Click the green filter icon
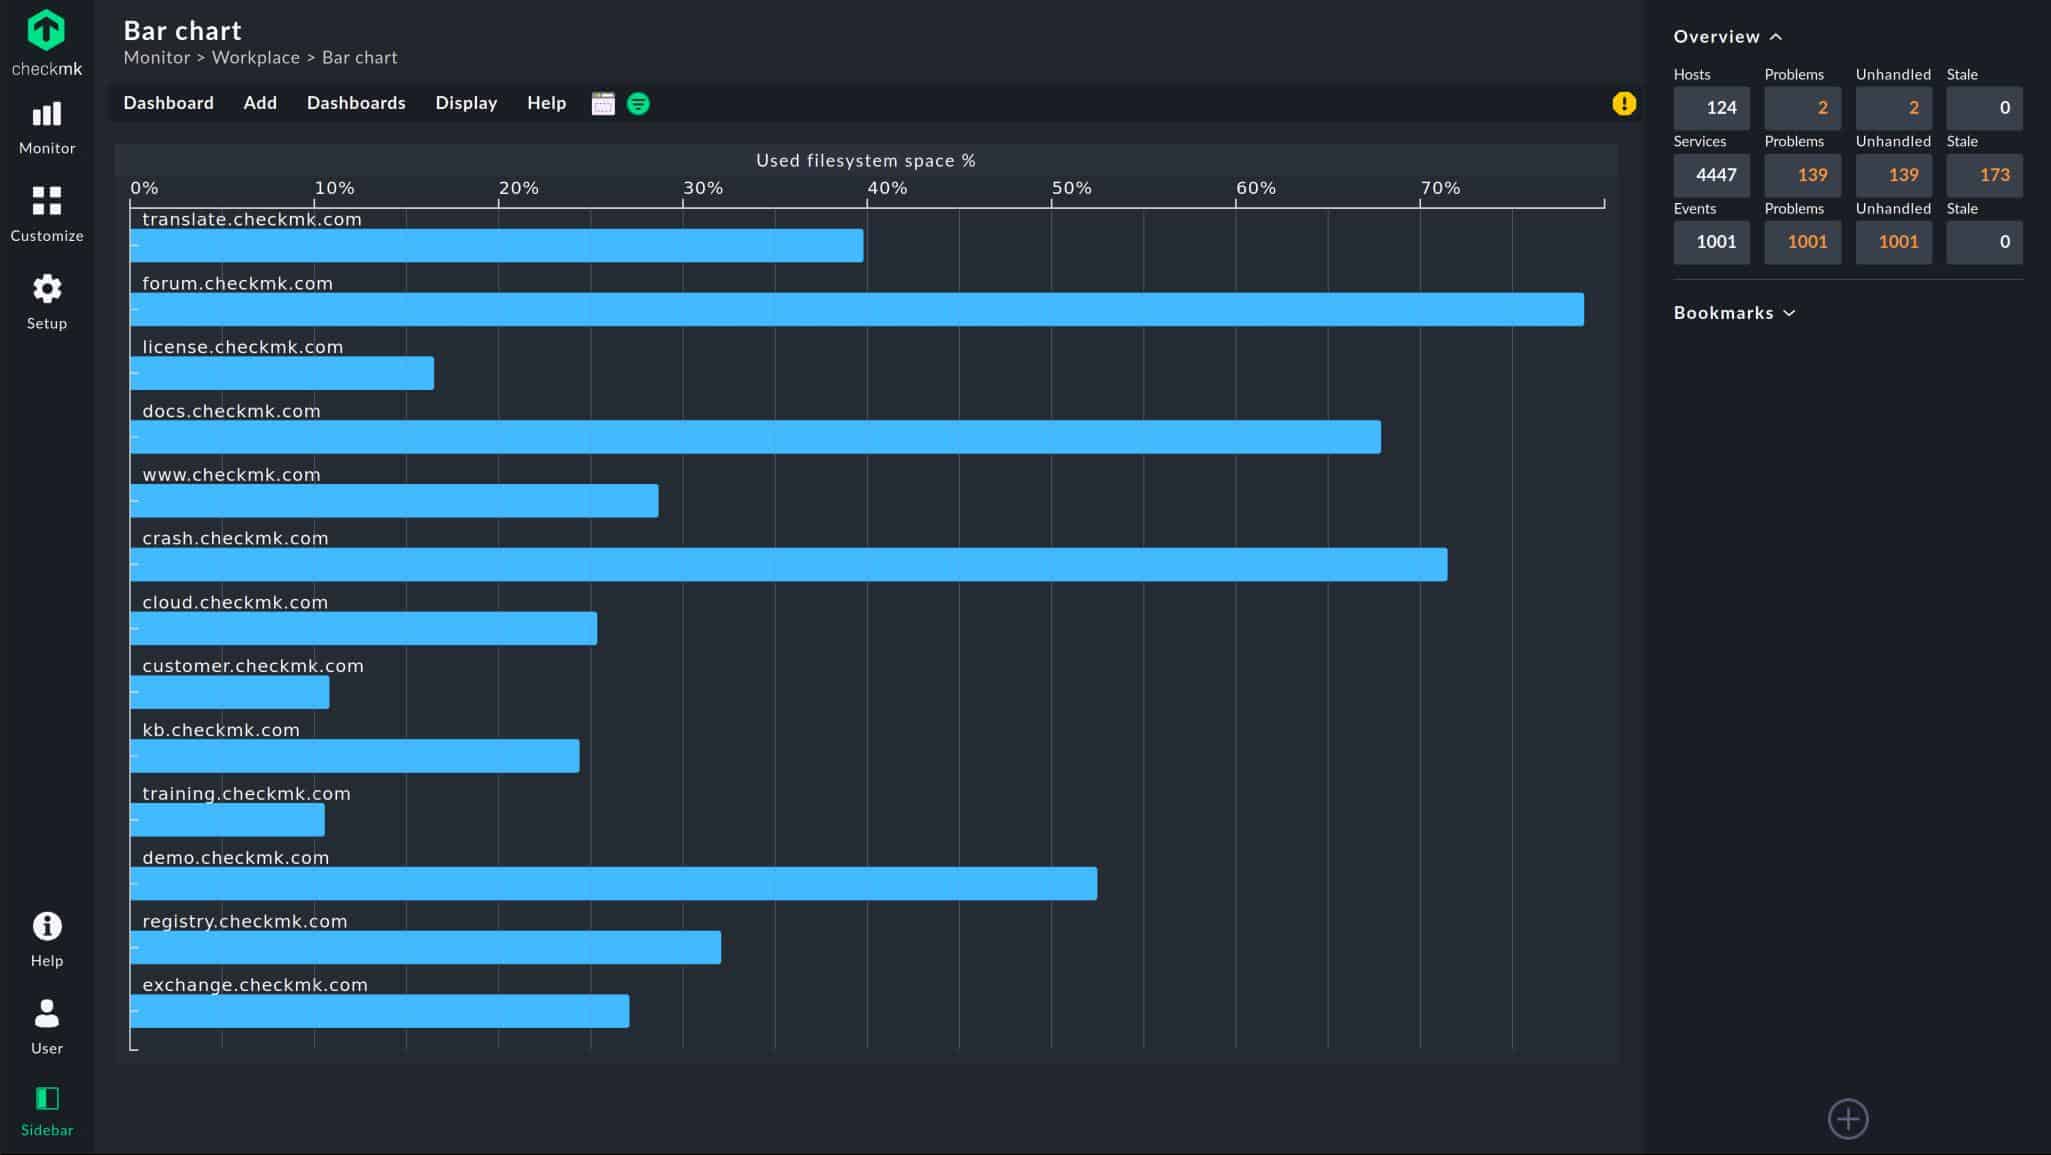The width and height of the screenshot is (2051, 1155). [638, 103]
